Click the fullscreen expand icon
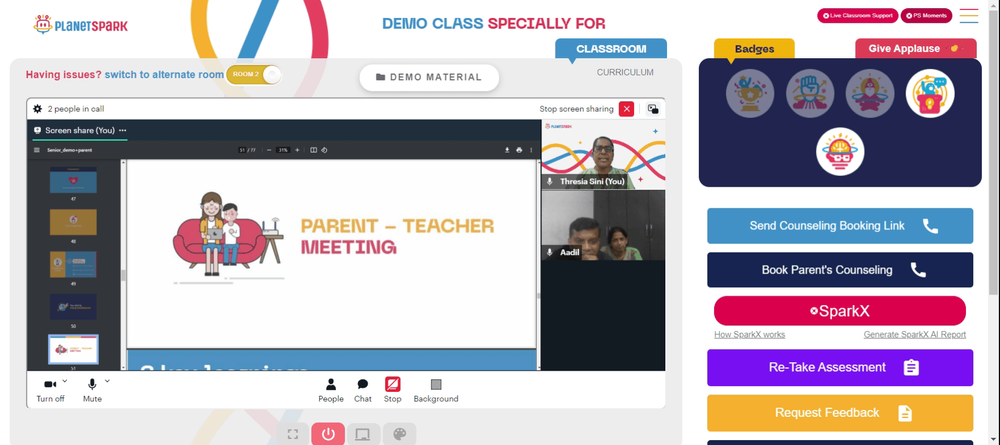1000x445 pixels. point(293,434)
